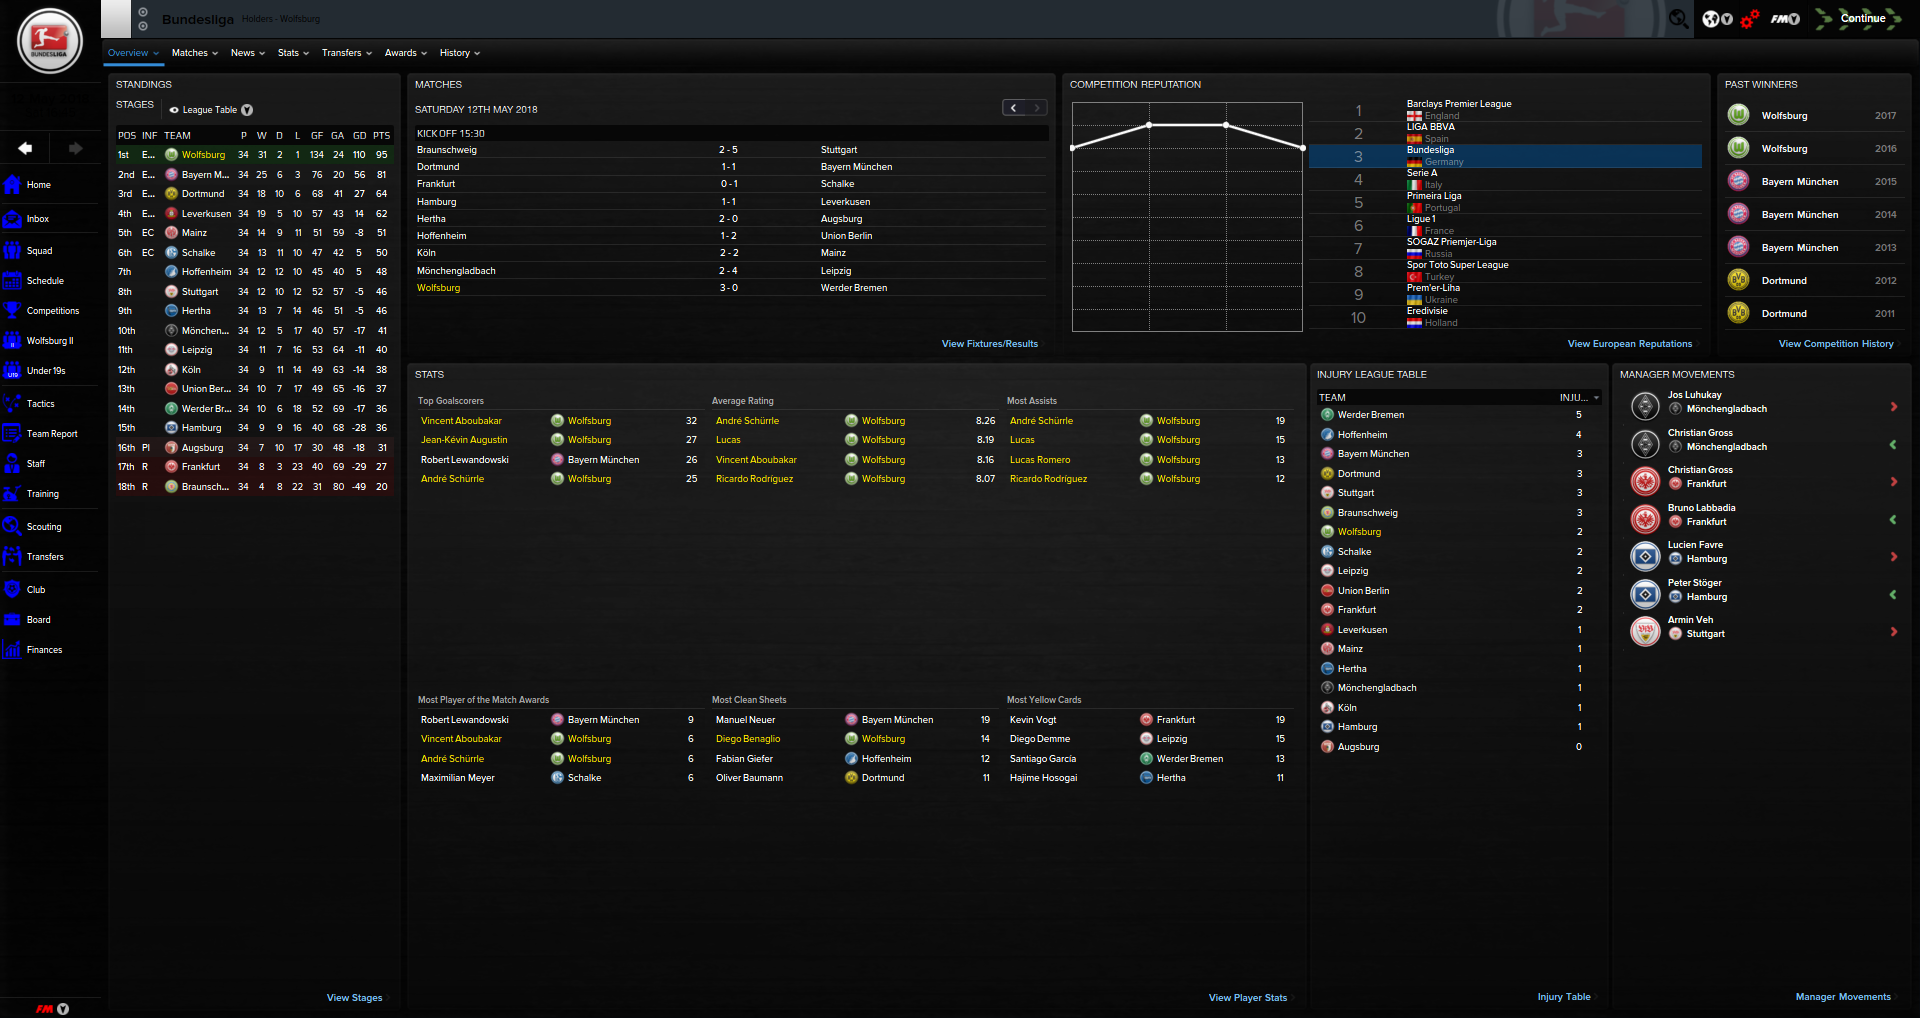Open the Club shield sidebar icon
The height and width of the screenshot is (1018, 1920).
[x=12, y=589]
